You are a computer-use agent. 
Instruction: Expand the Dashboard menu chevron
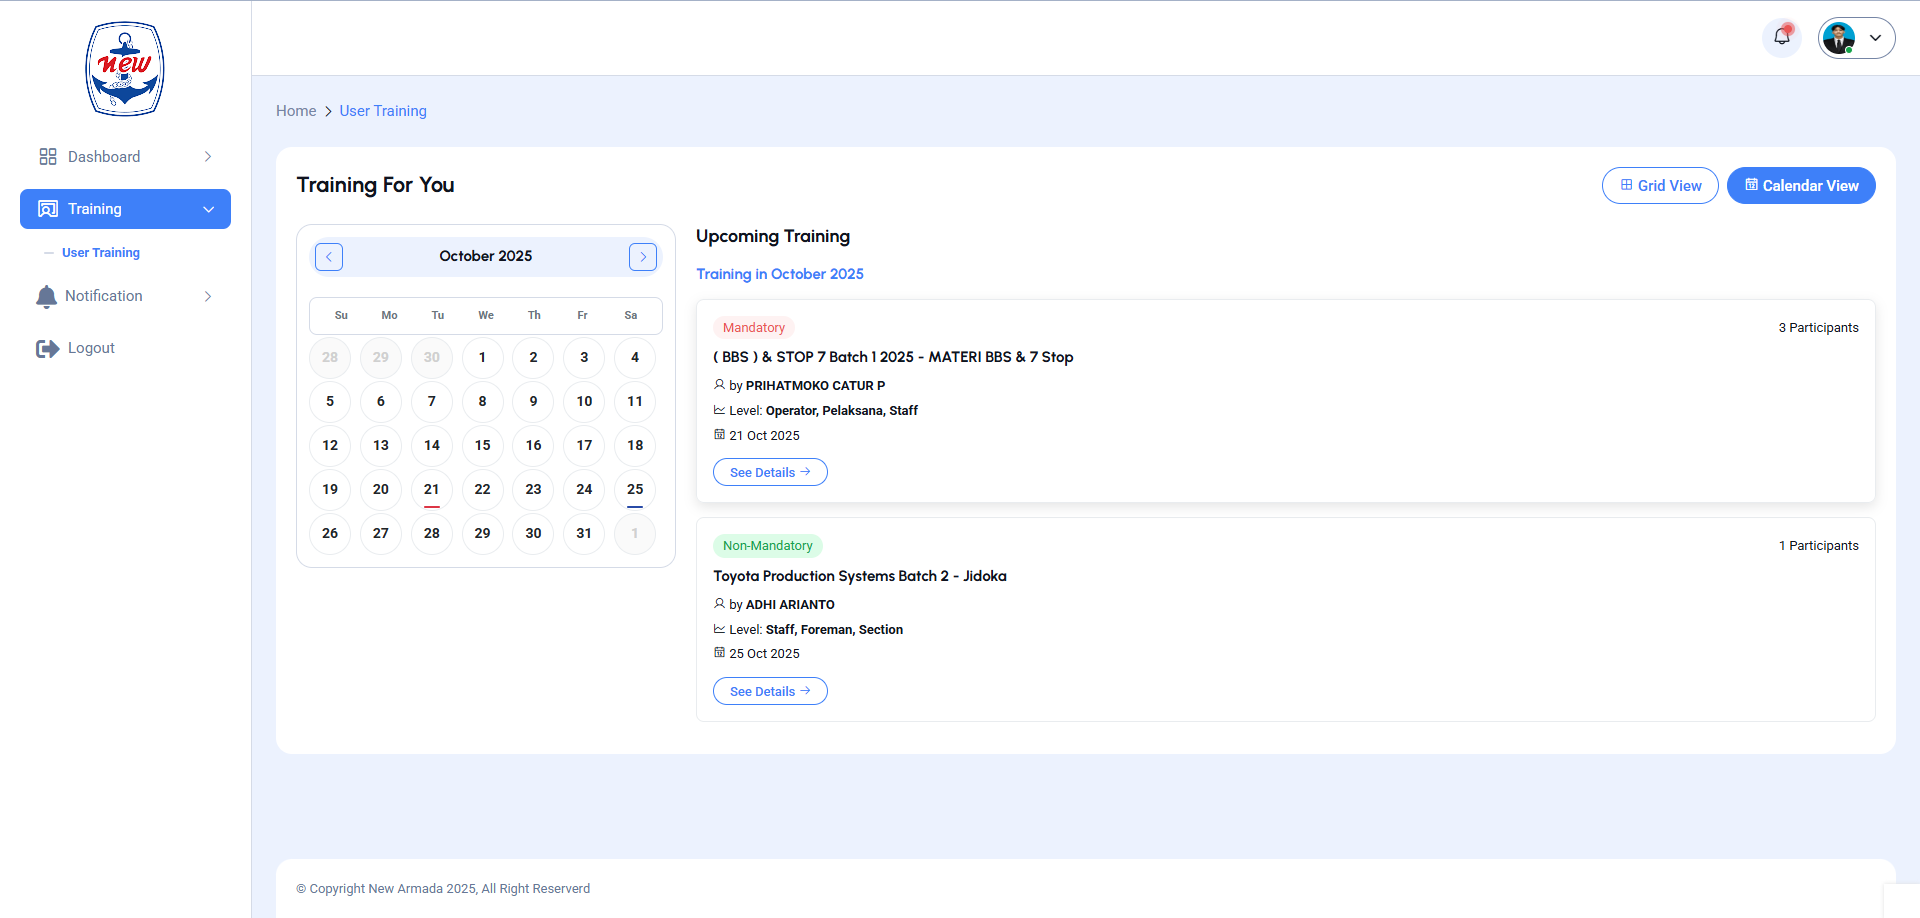208,157
